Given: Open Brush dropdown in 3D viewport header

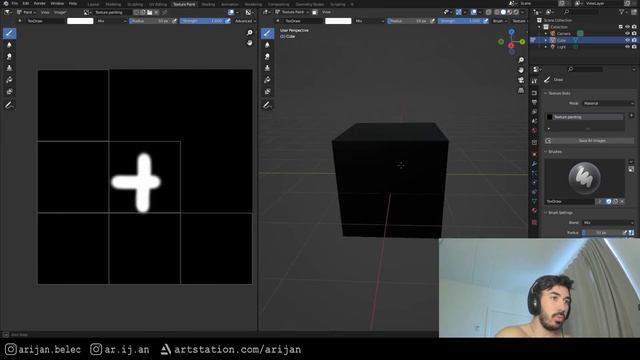Looking at the screenshot, I should click(x=499, y=21).
